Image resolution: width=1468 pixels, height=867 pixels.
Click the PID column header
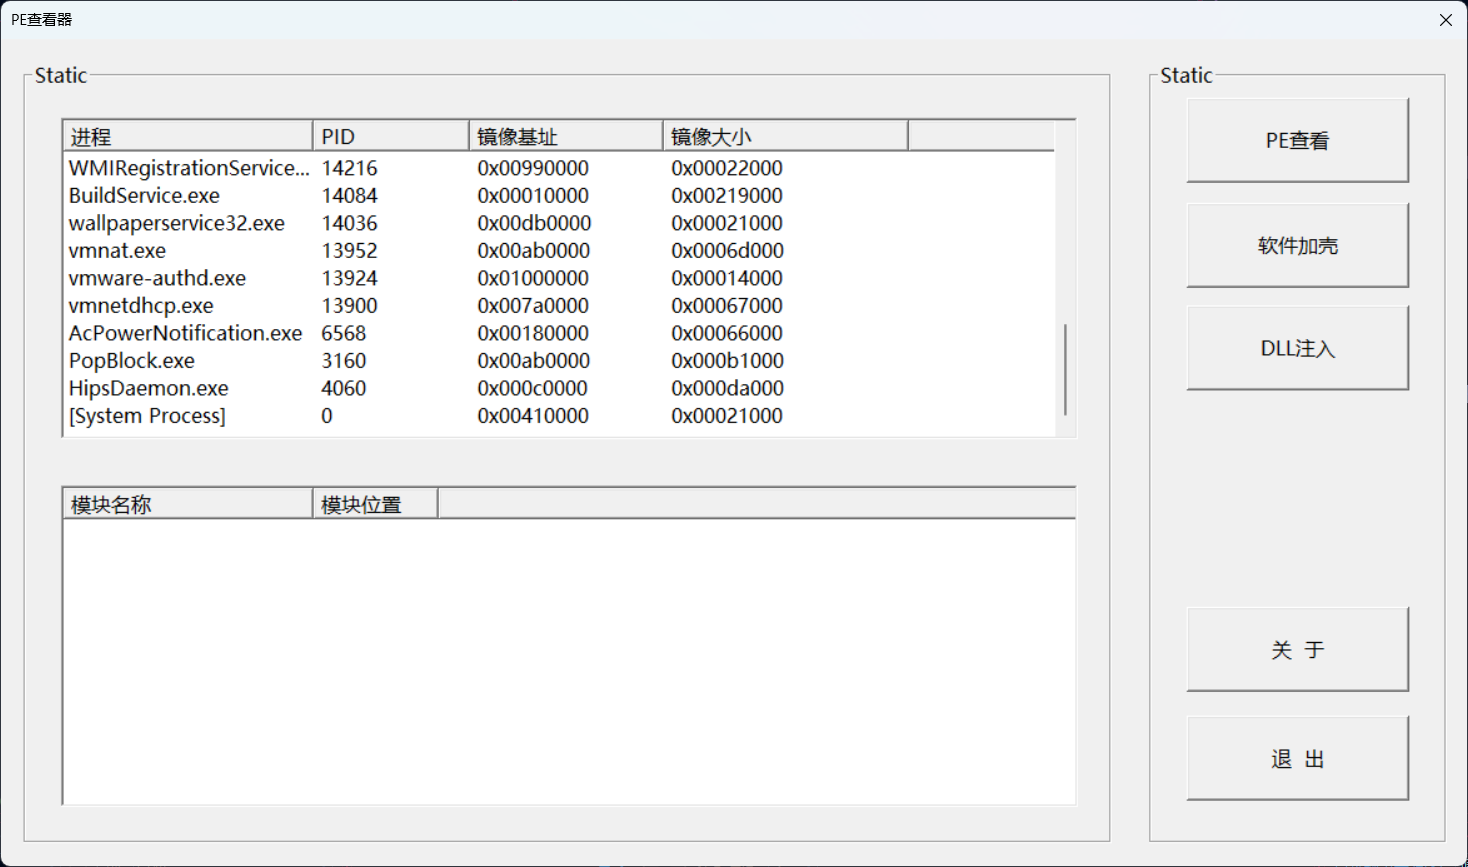pos(390,137)
